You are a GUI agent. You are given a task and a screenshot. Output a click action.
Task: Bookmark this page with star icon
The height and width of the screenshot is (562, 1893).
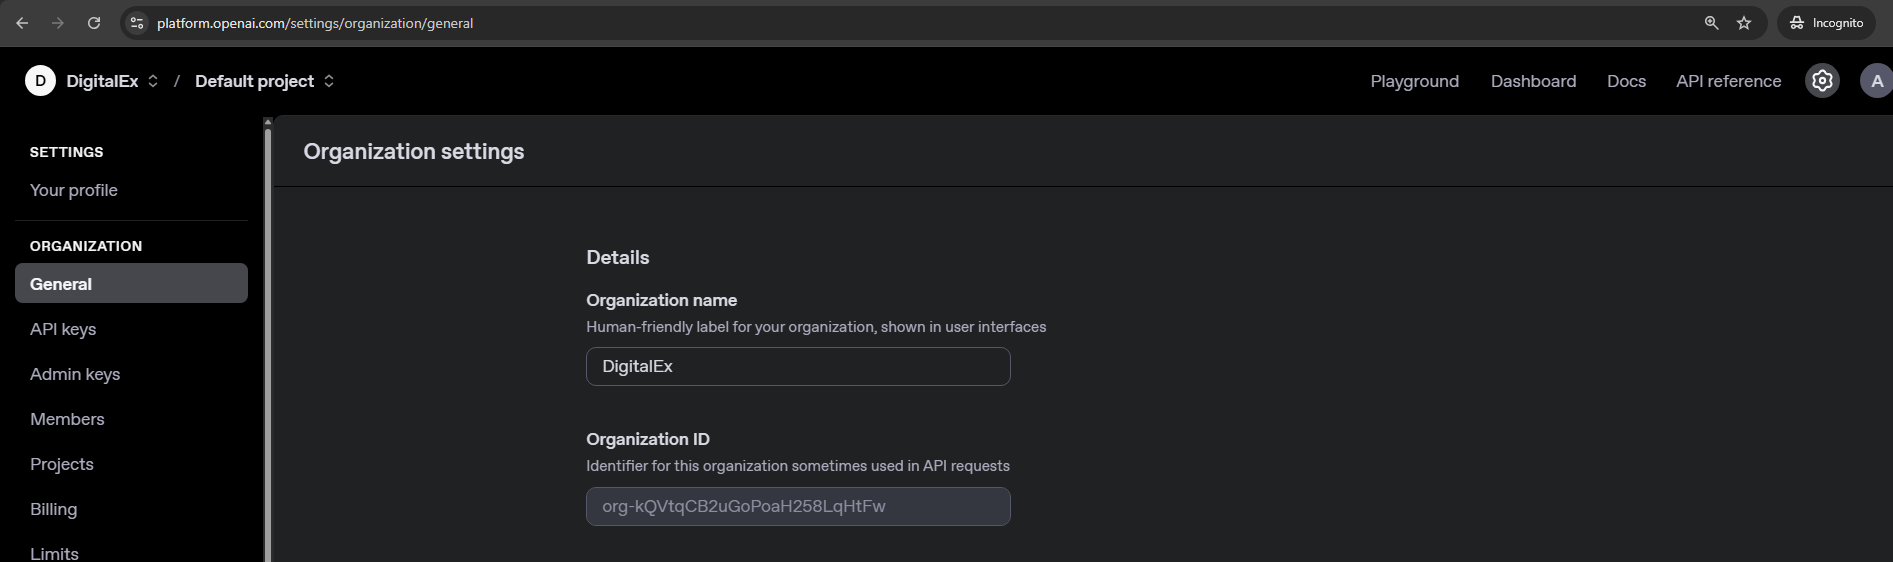(x=1744, y=23)
